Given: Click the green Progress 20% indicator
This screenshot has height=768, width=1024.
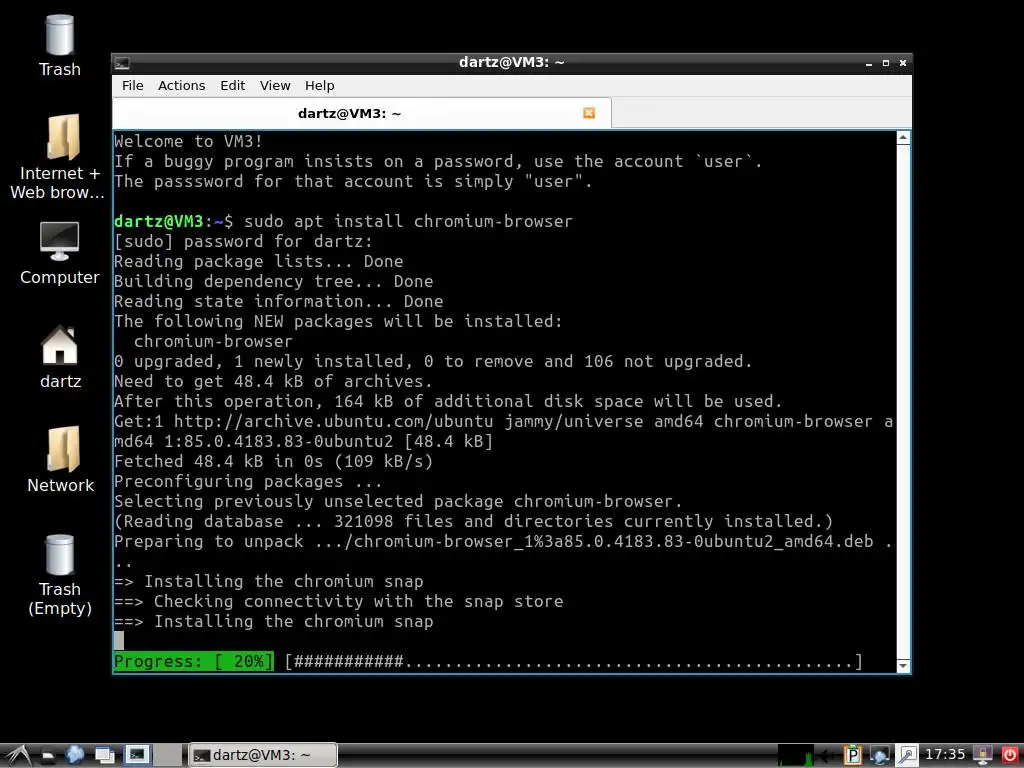Looking at the screenshot, I should (x=194, y=662).
